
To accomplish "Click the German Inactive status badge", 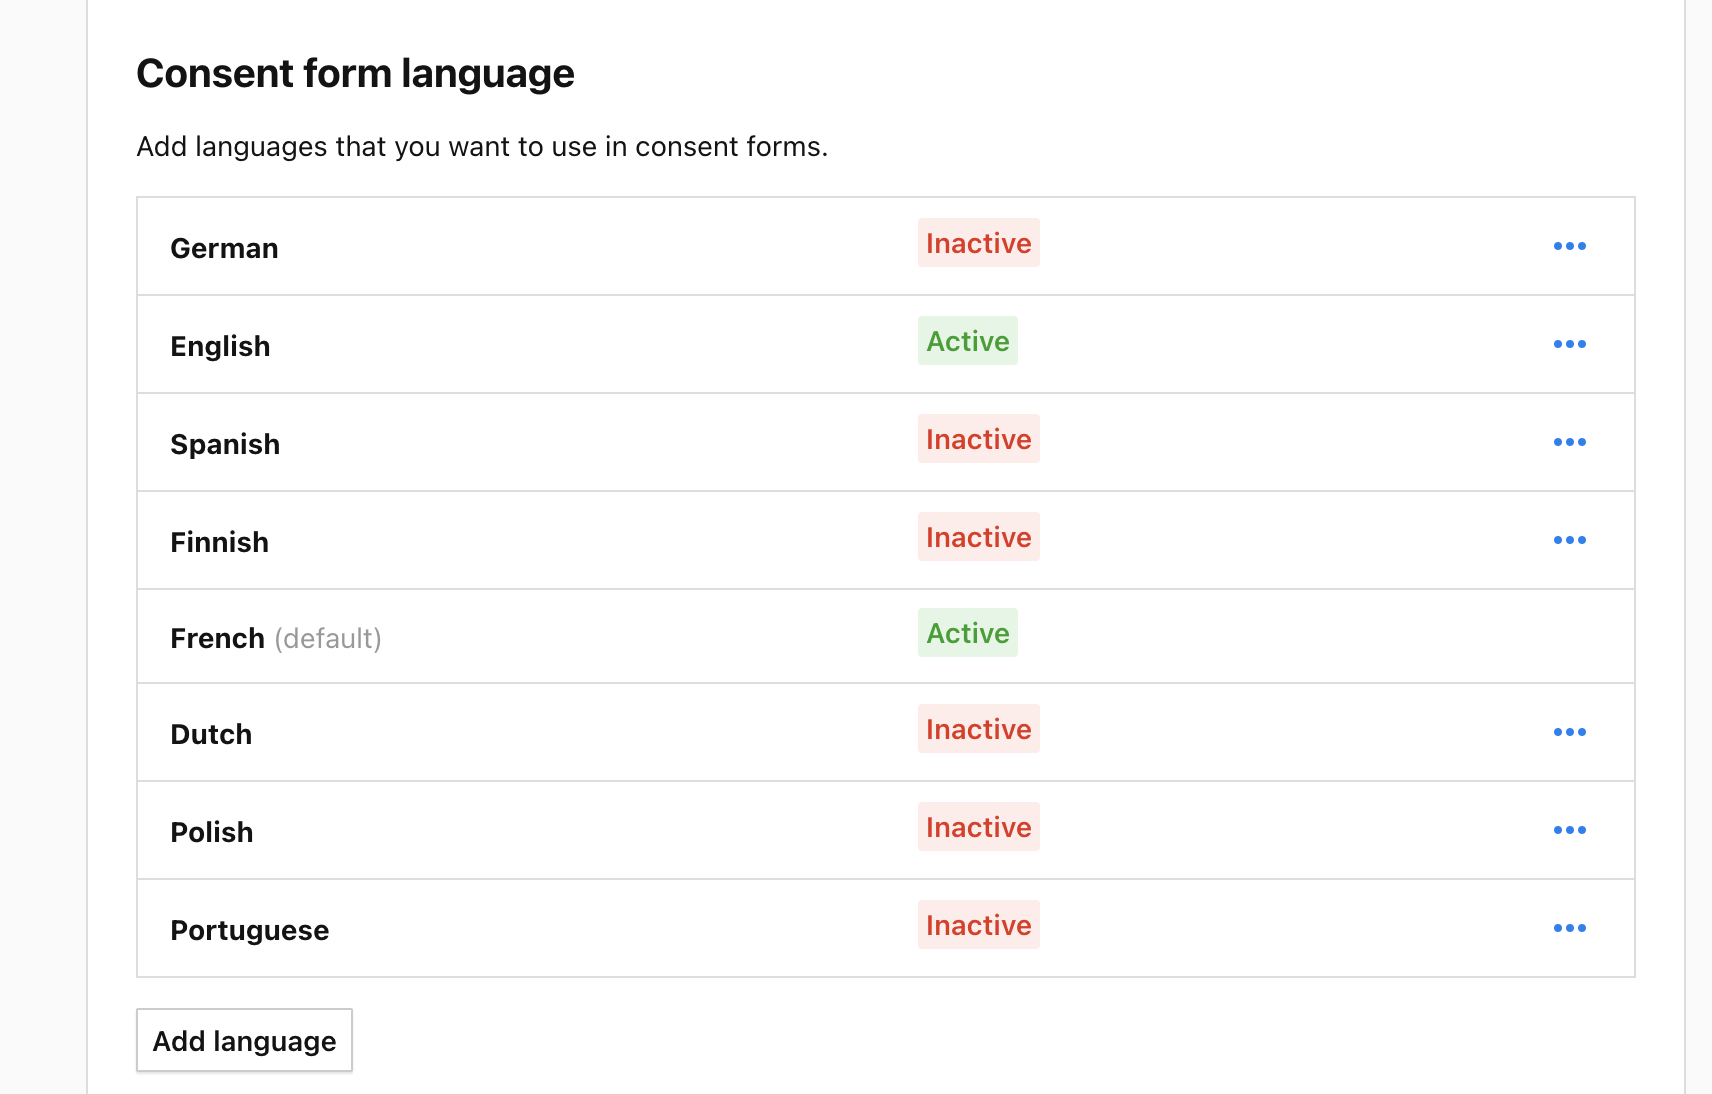I will tap(978, 243).
